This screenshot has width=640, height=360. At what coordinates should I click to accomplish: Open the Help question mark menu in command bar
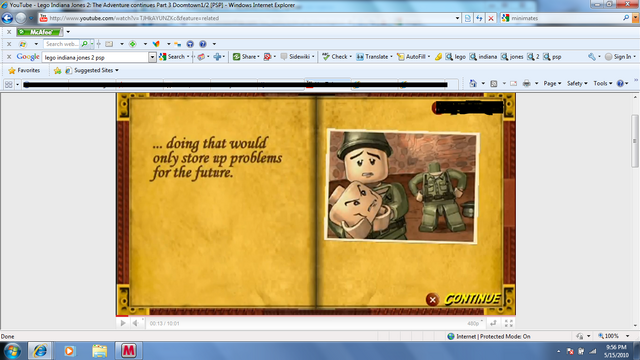[622, 83]
